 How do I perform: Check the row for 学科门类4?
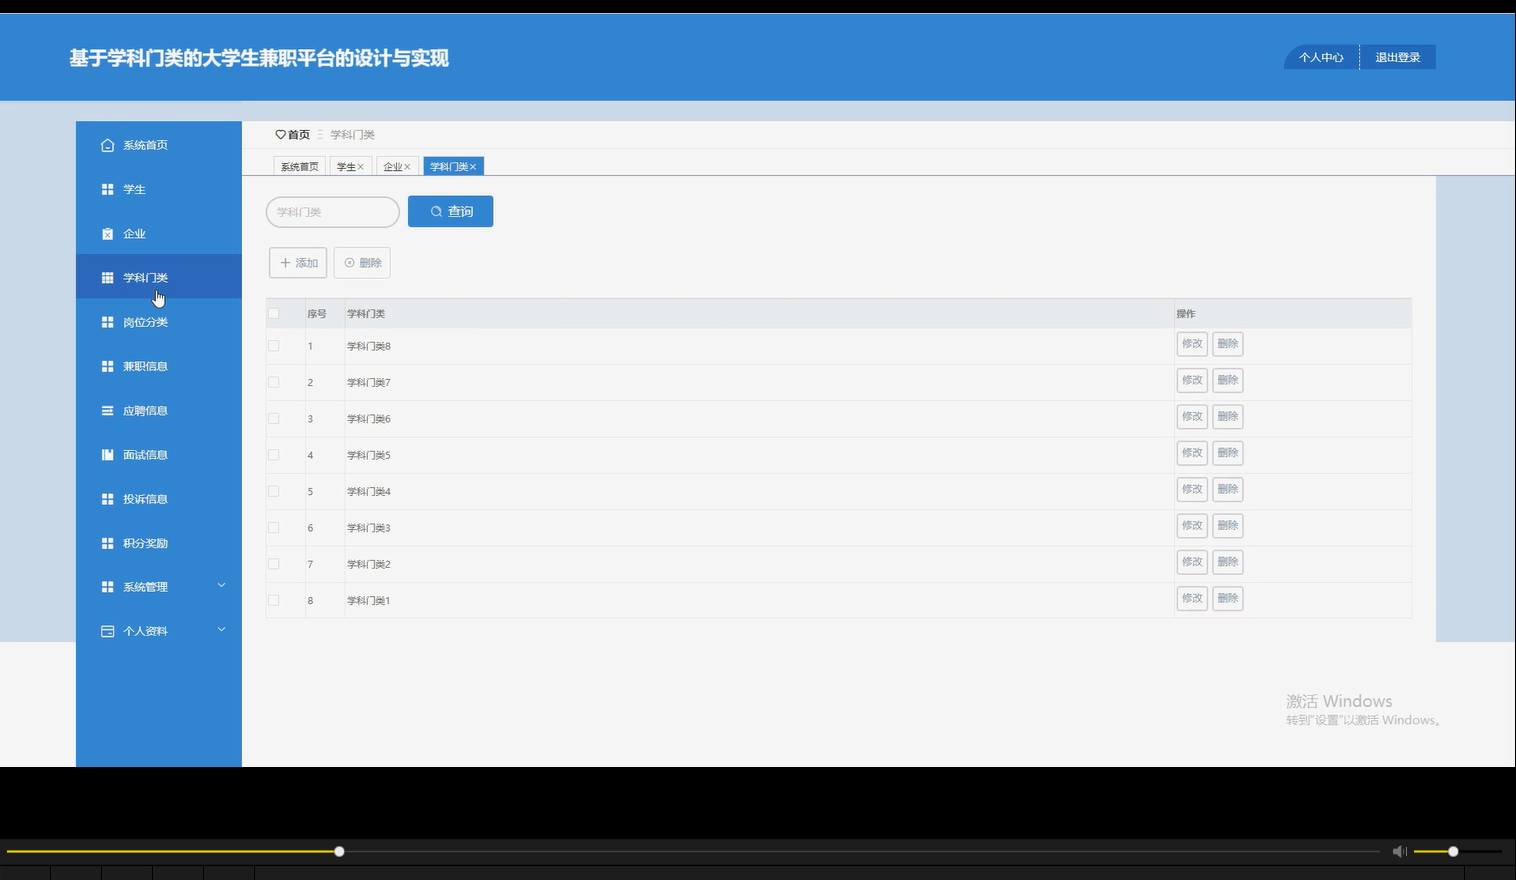click(274, 491)
